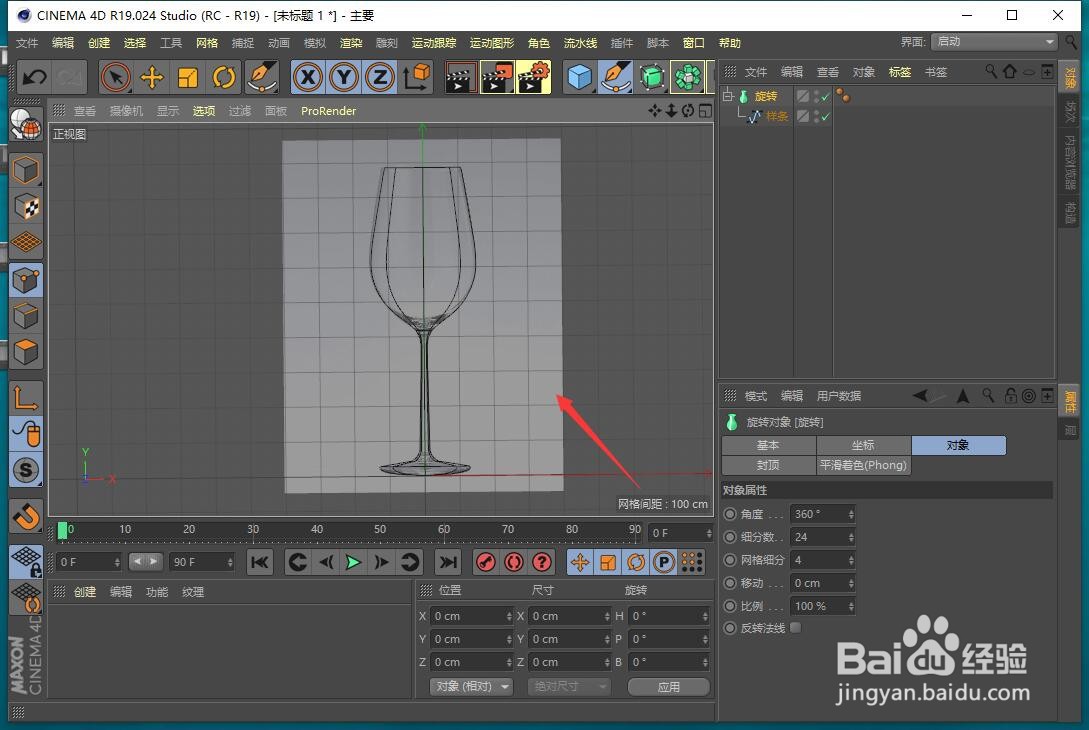The image size is (1089, 730).
Task: Render the current view clapperboard
Action: pyautogui.click(x=460, y=77)
